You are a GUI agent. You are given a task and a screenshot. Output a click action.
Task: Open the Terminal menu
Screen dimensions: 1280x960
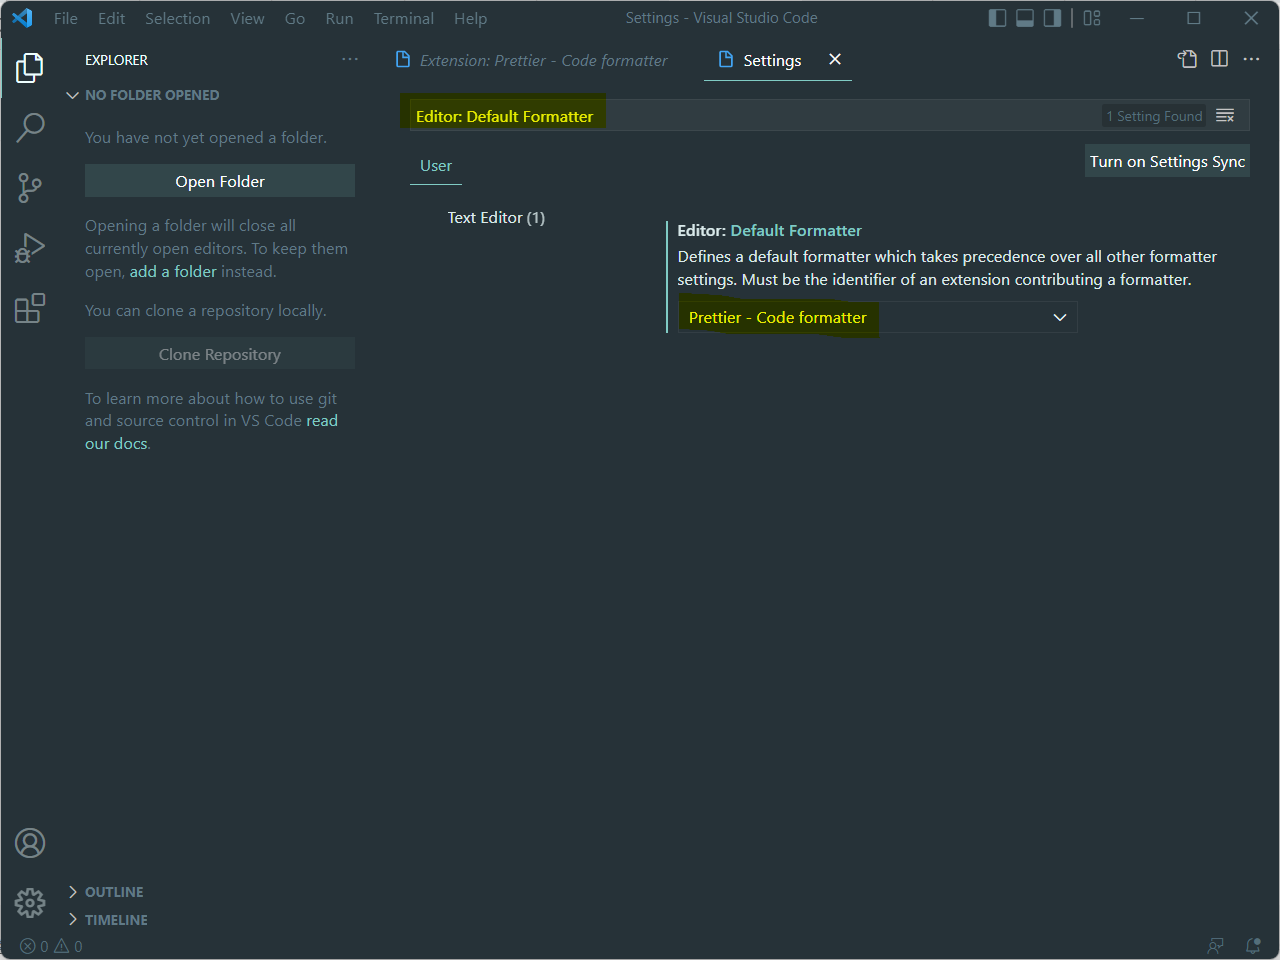[404, 18]
